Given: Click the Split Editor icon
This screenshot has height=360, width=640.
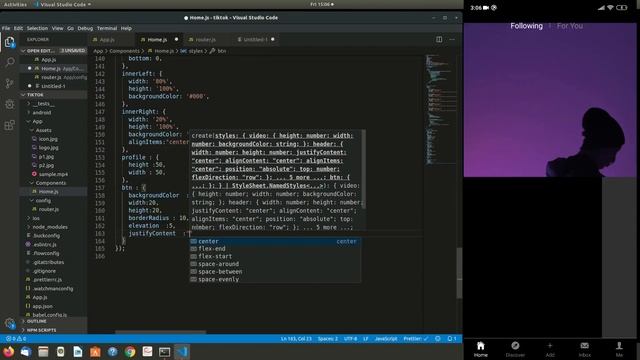Looking at the screenshot, I should point(439,40).
